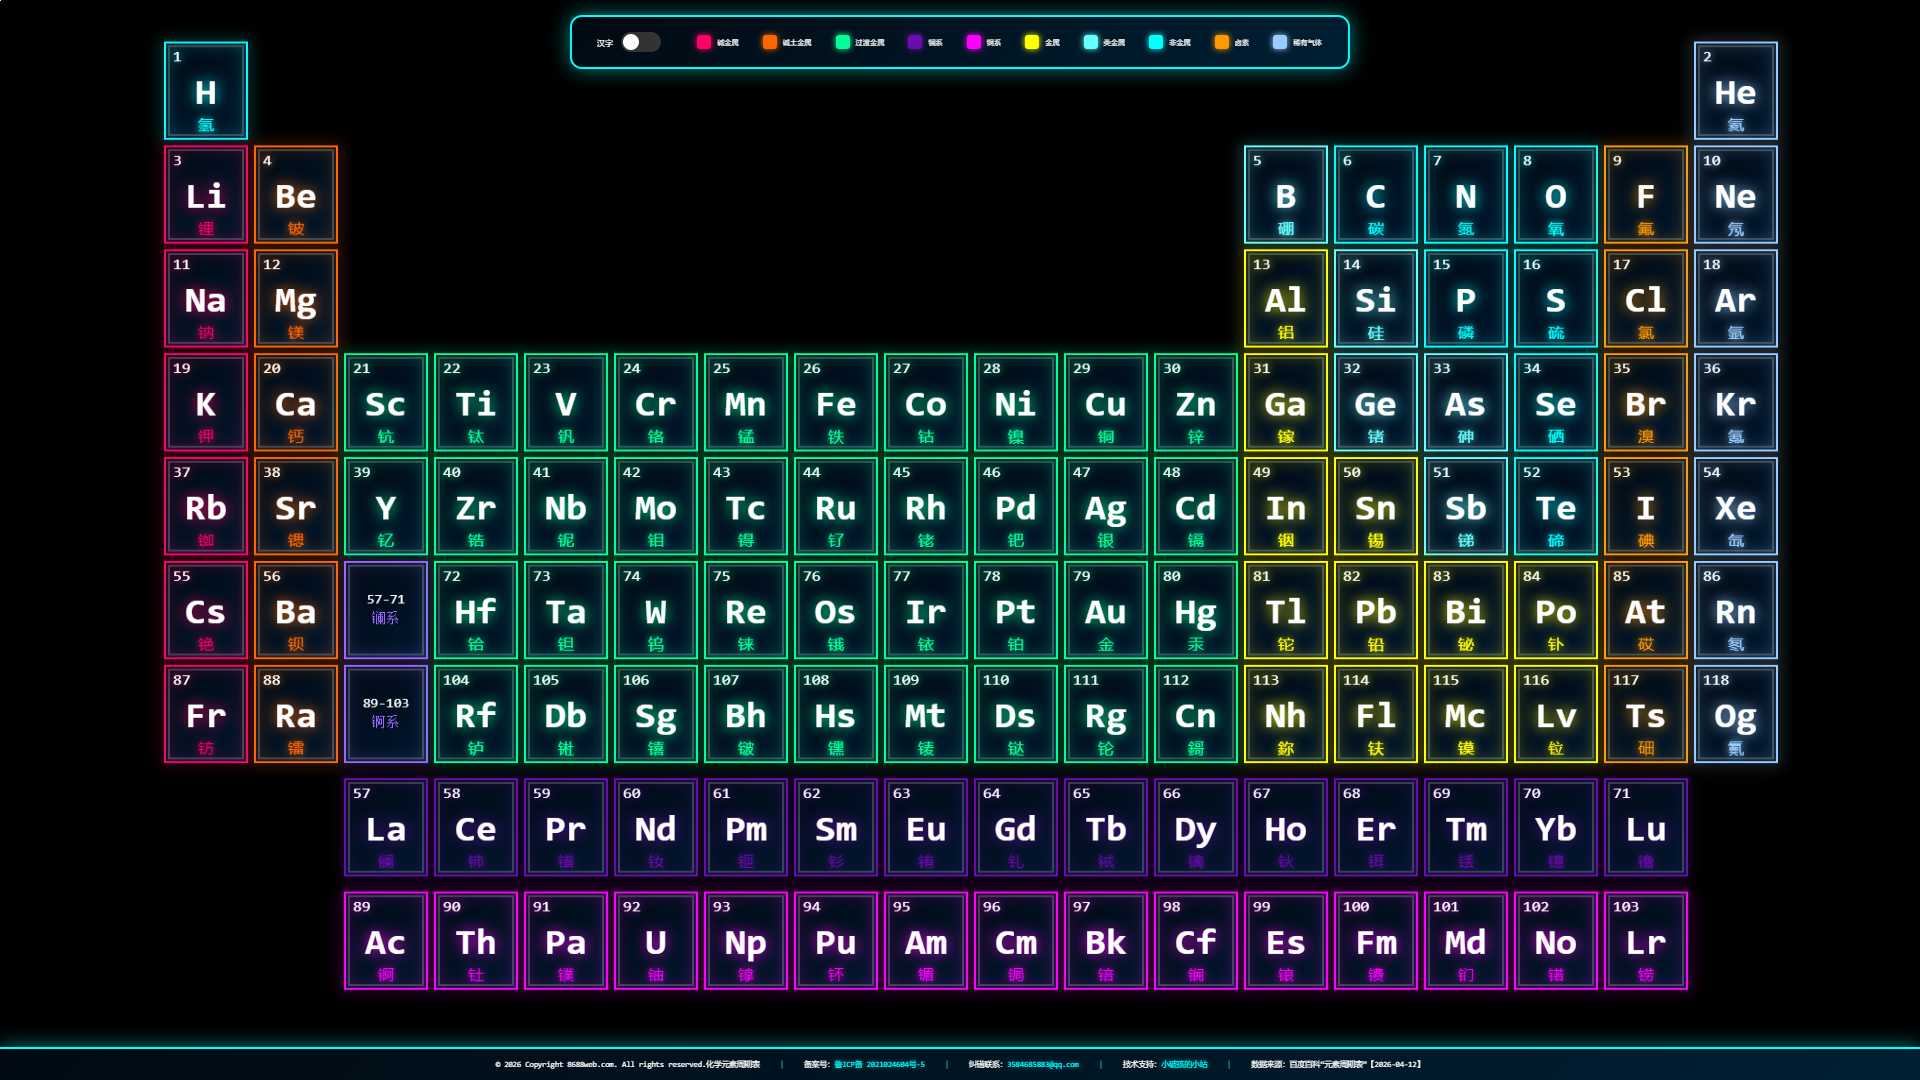This screenshot has width=1920, height=1080.
Task: Select the yellow 金属 legend item
Action: tap(1032, 42)
